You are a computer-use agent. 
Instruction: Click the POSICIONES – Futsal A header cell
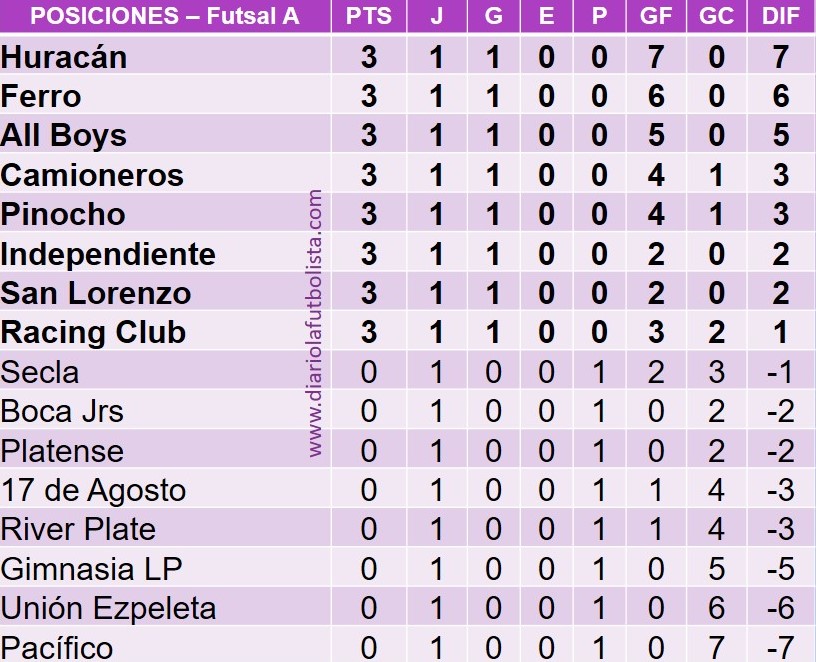(165, 17)
